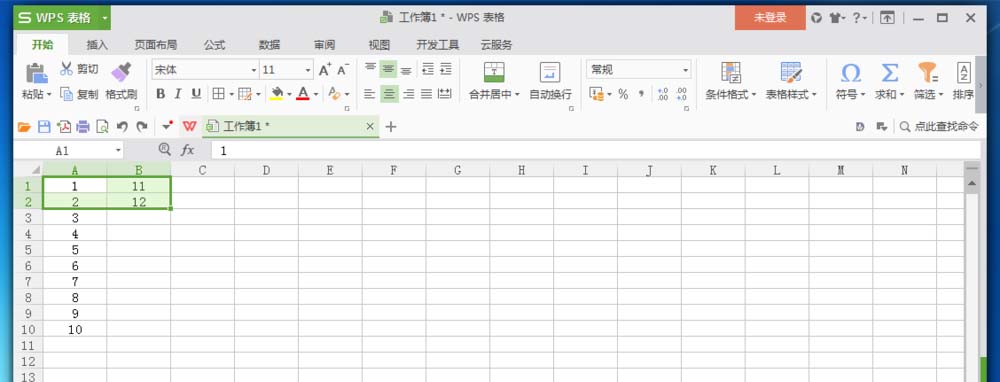Click the Cut (剪切) scissors icon
The image size is (1000, 382).
click(x=66, y=69)
